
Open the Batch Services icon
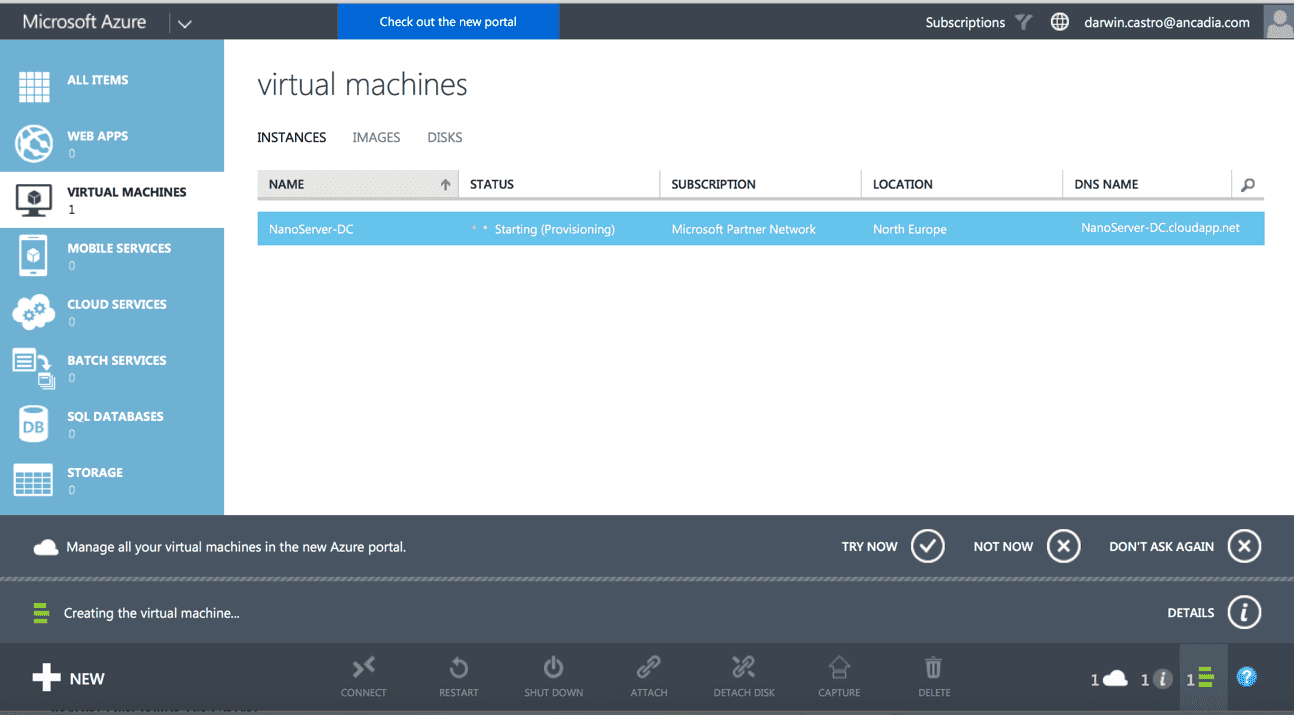[33, 368]
